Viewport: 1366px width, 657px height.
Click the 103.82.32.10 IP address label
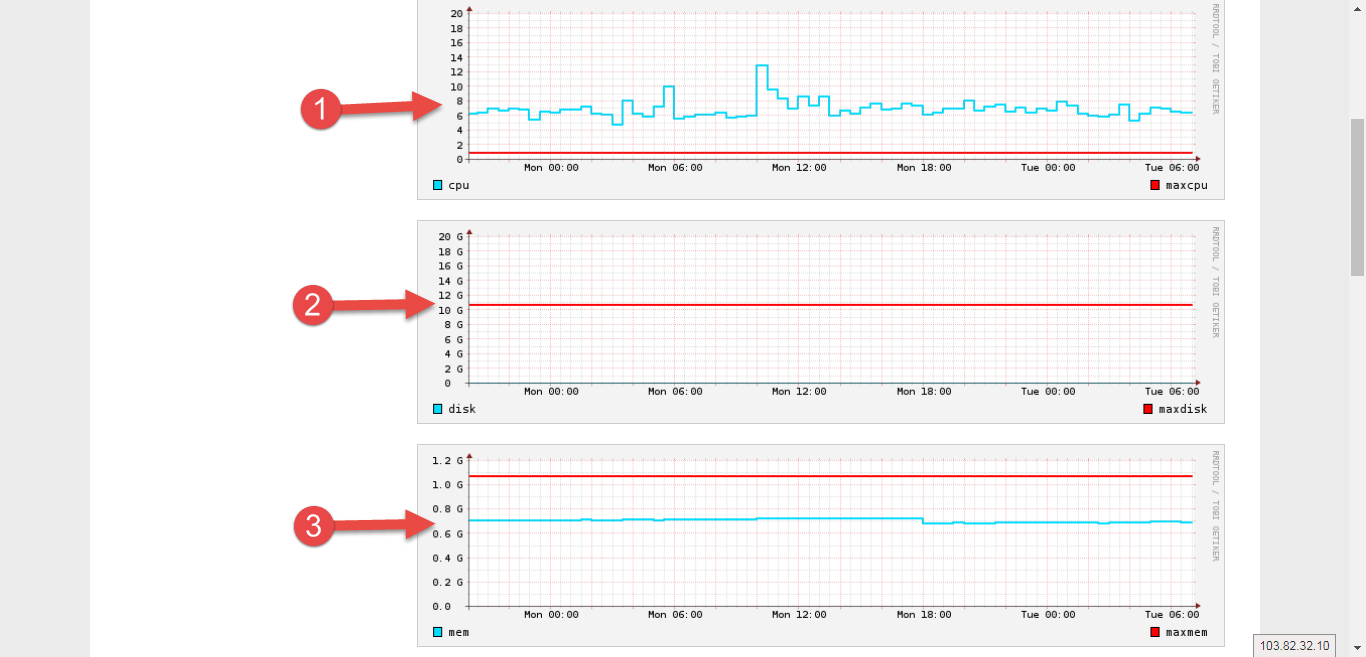[1294, 646]
